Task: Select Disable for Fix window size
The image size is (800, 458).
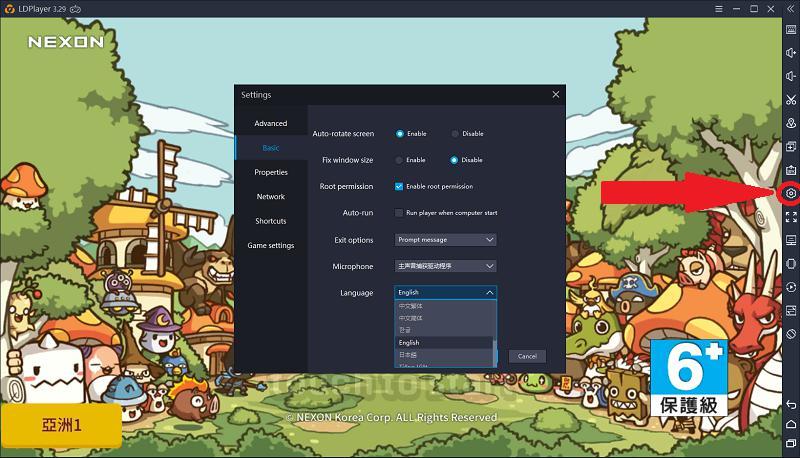Action: [x=454, y=160]
